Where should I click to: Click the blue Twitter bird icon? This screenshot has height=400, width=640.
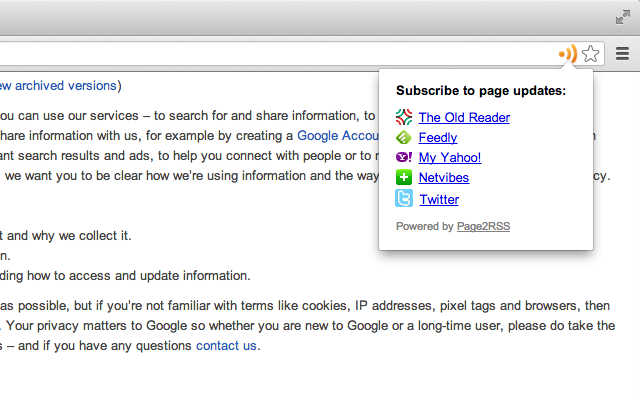click(404, 198)
